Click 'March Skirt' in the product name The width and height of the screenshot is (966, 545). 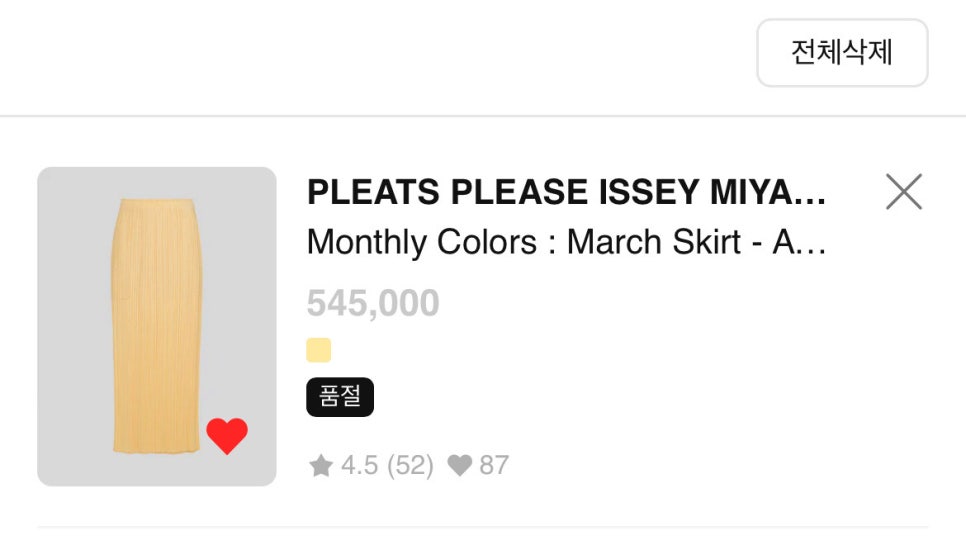(x=654, y=241)
